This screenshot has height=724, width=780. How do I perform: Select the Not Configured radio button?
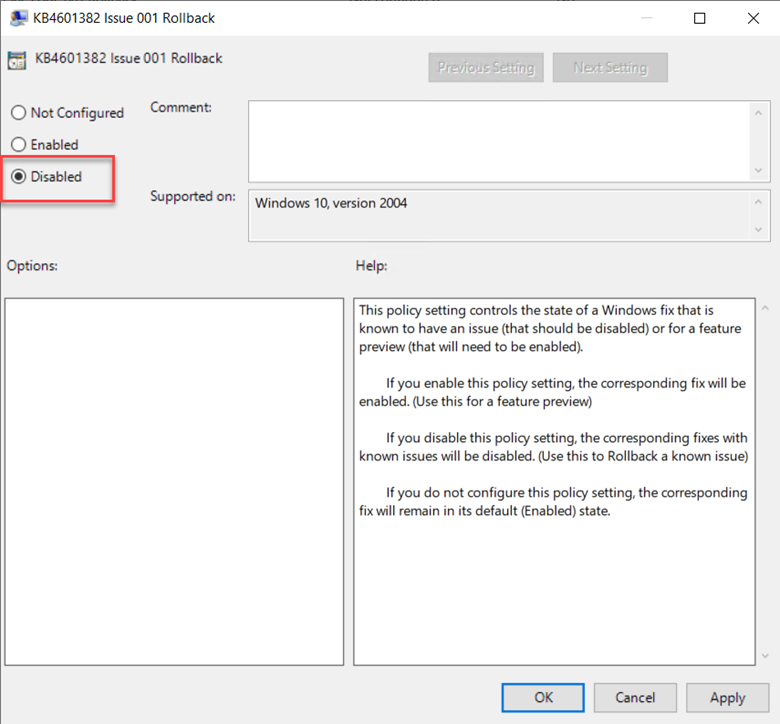(x=67, y=113)
